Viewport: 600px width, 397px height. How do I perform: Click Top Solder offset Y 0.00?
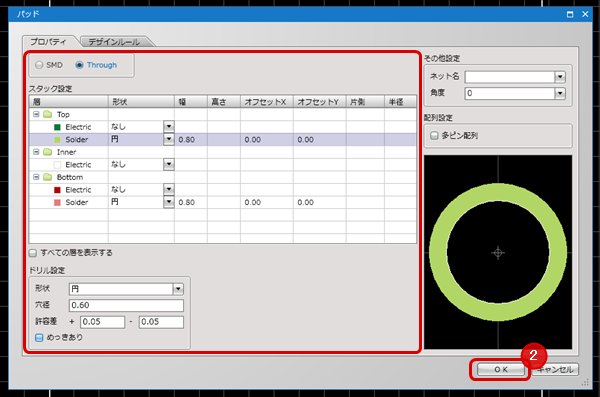coord(306,140)
